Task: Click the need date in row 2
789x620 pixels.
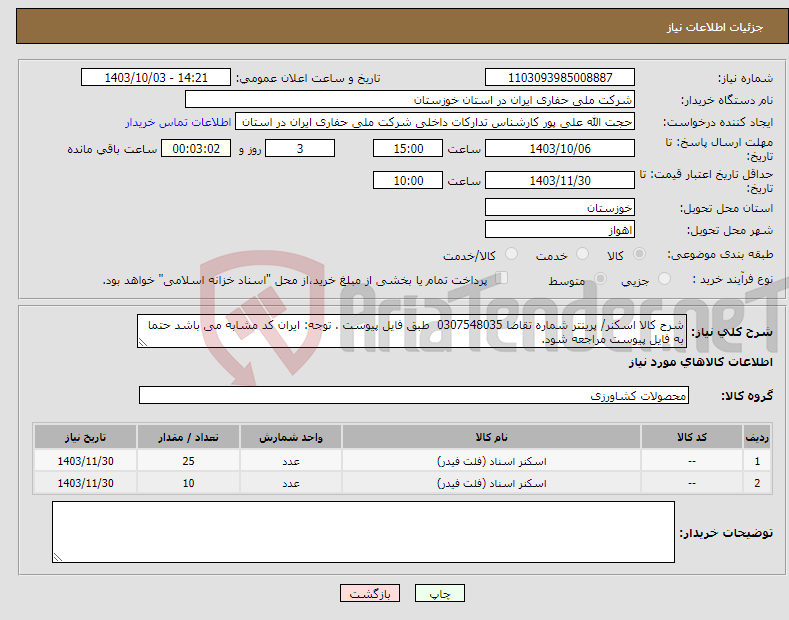Action: pos(86,483)
